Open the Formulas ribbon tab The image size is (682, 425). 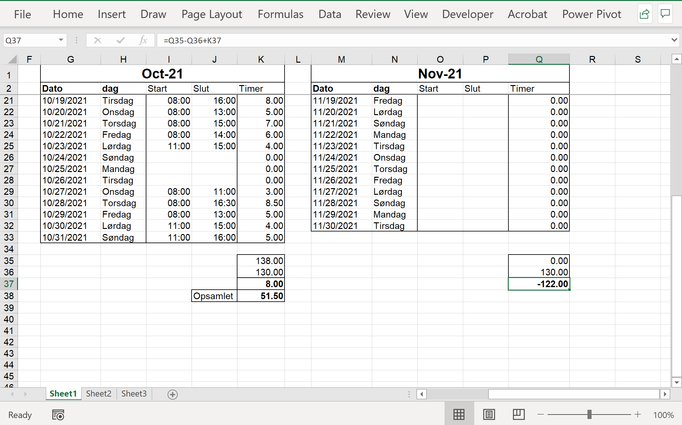[281, 14]
